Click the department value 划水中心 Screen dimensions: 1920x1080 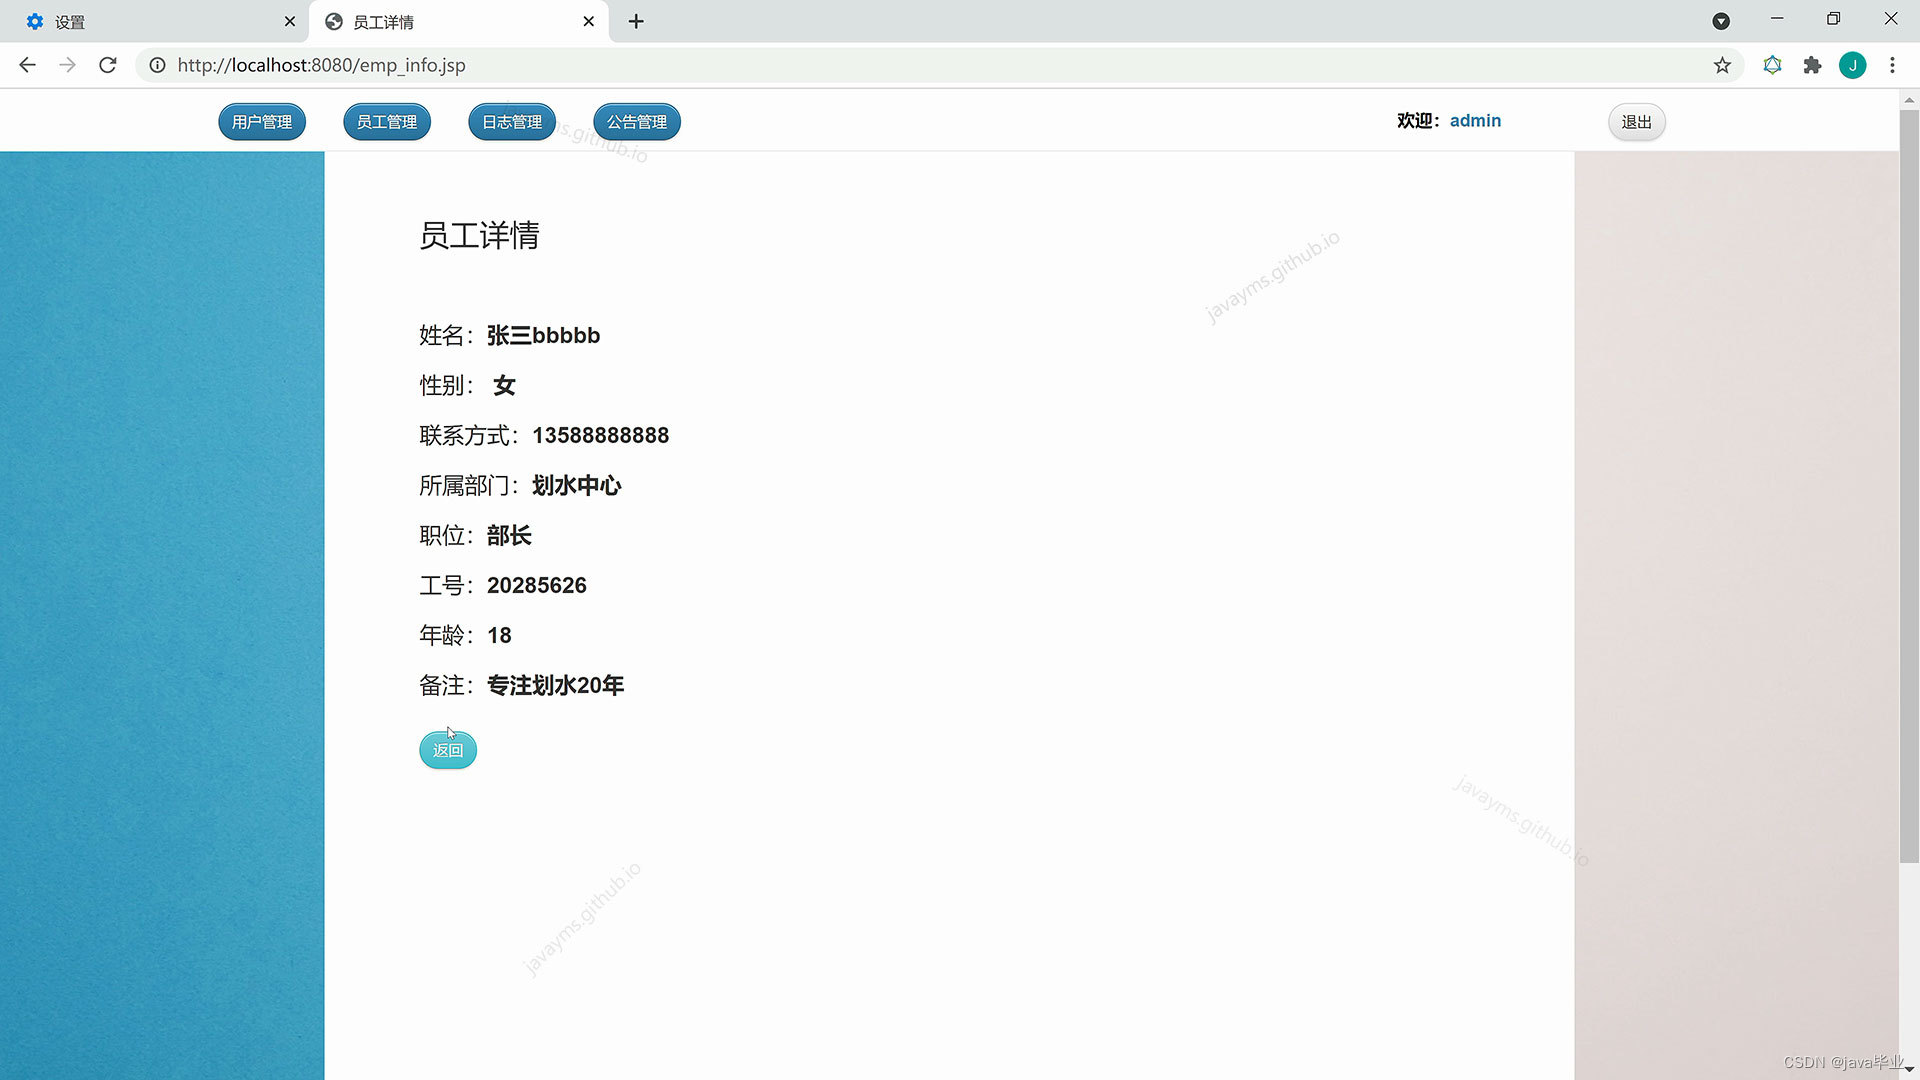pos(577,486)
